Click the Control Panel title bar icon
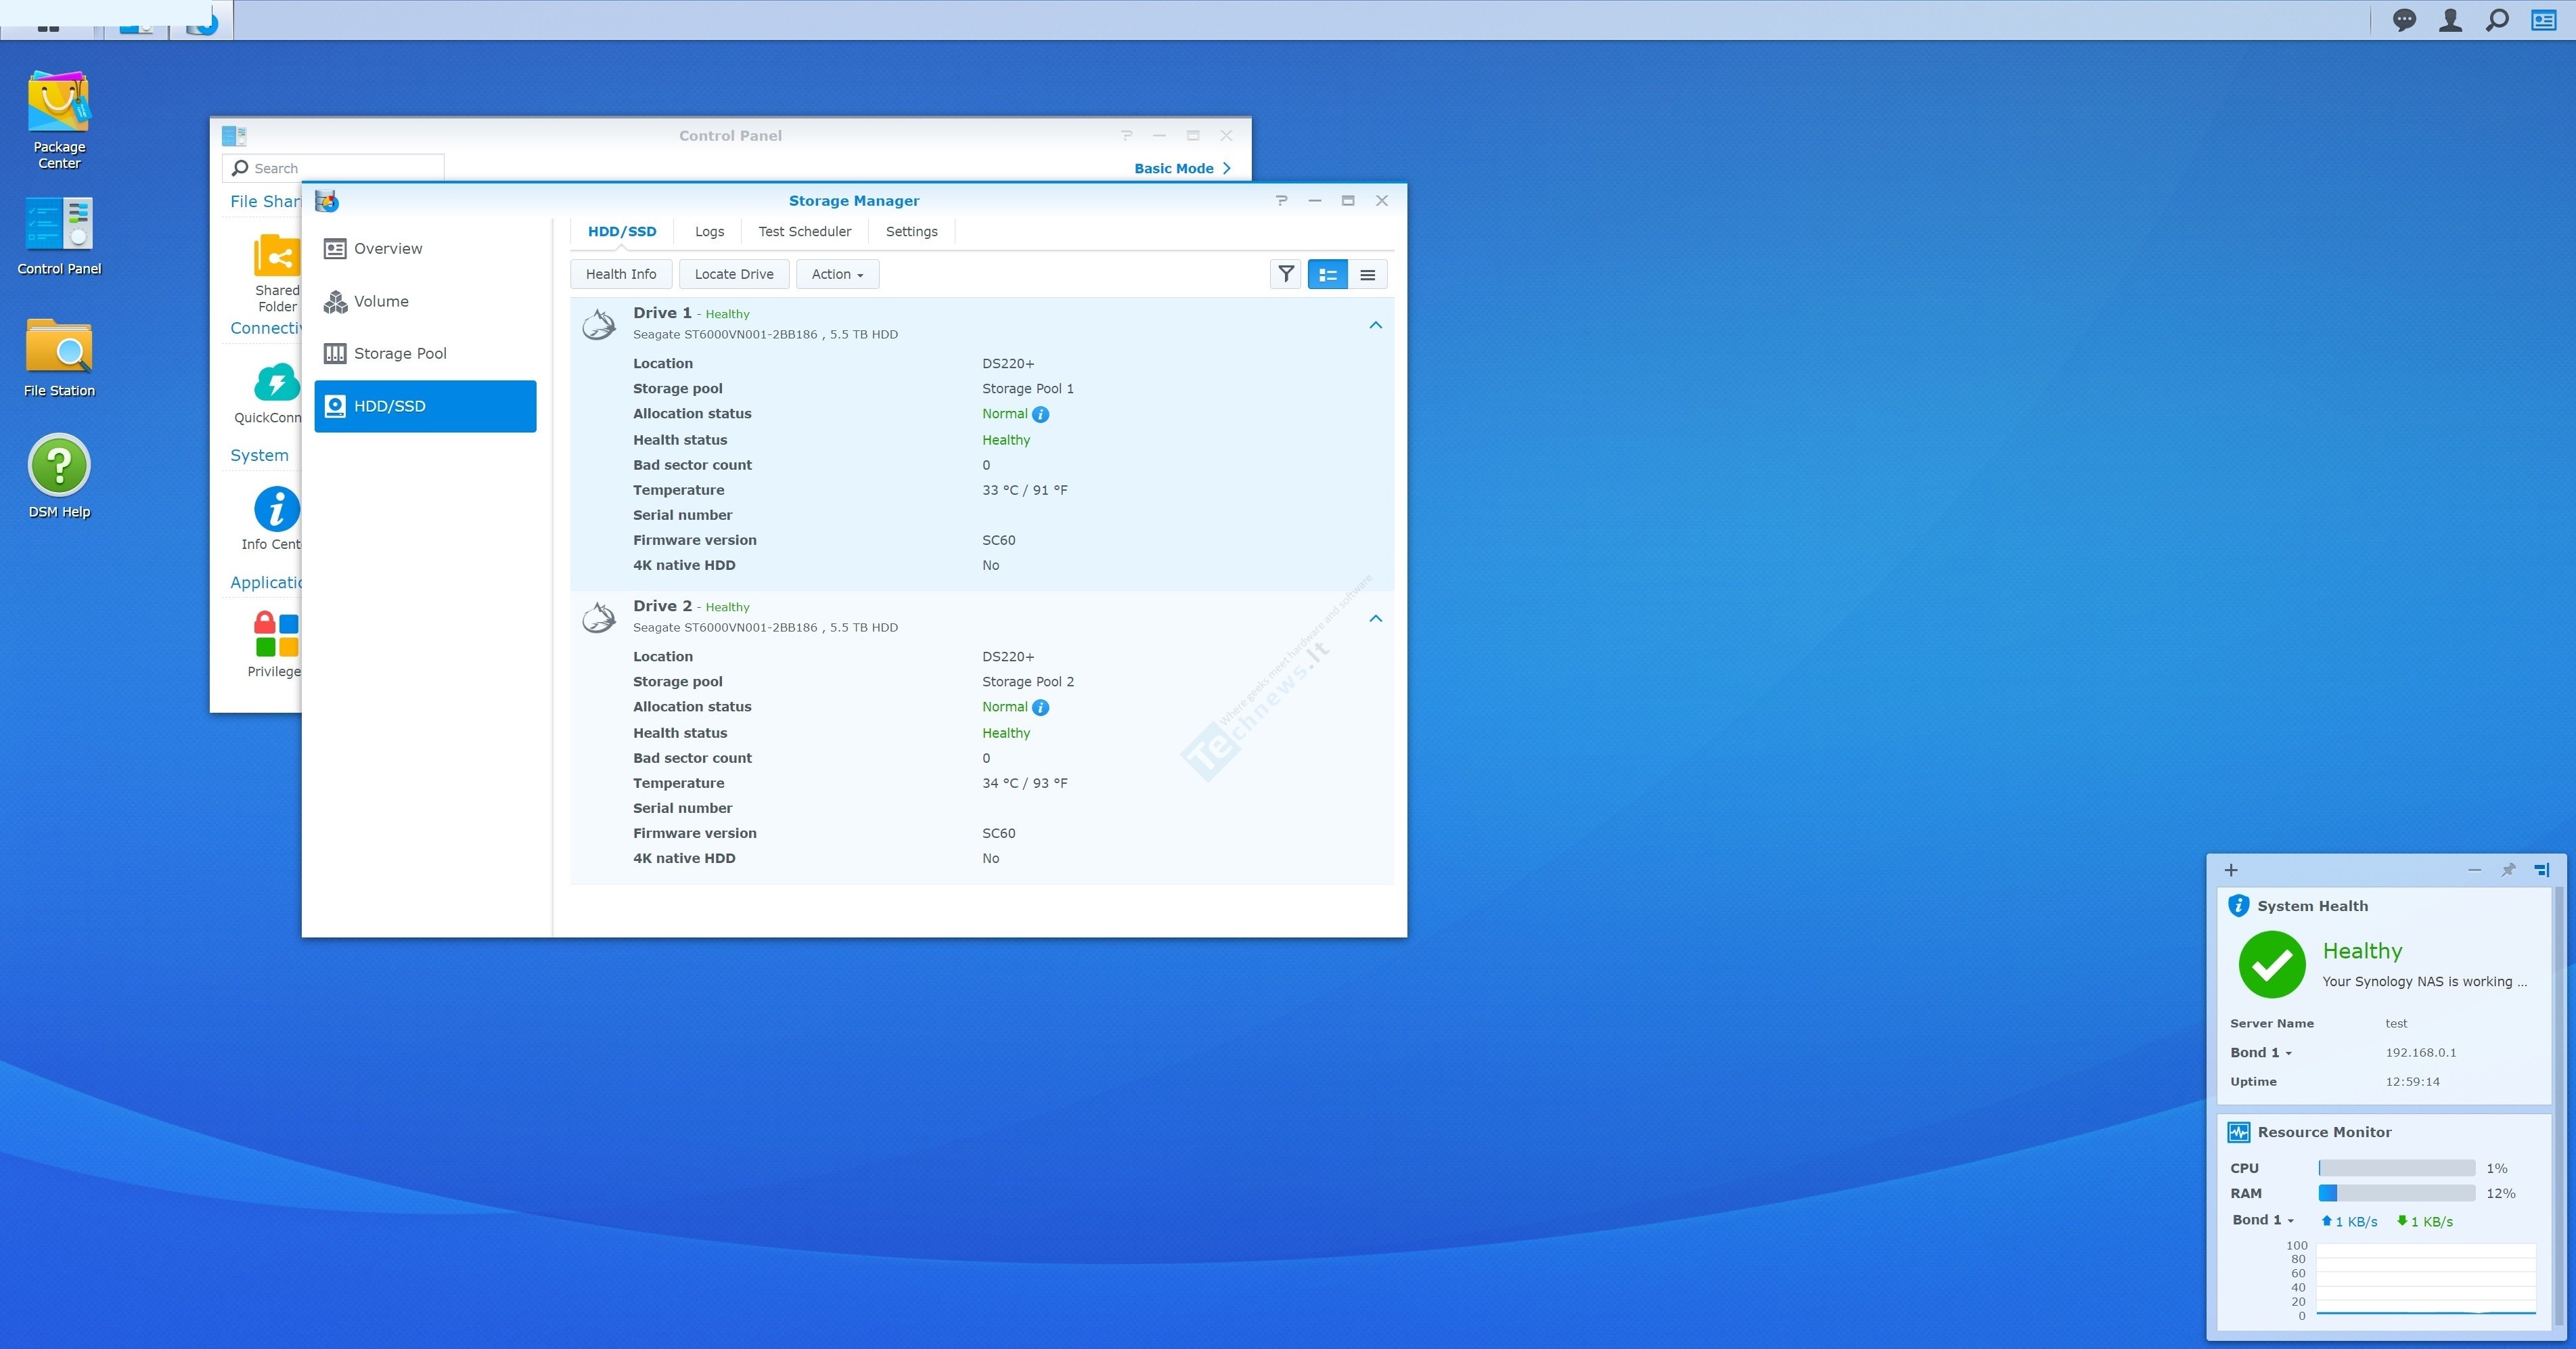The height and width of the screenshot is (1349, 2576). pos(234,135)
